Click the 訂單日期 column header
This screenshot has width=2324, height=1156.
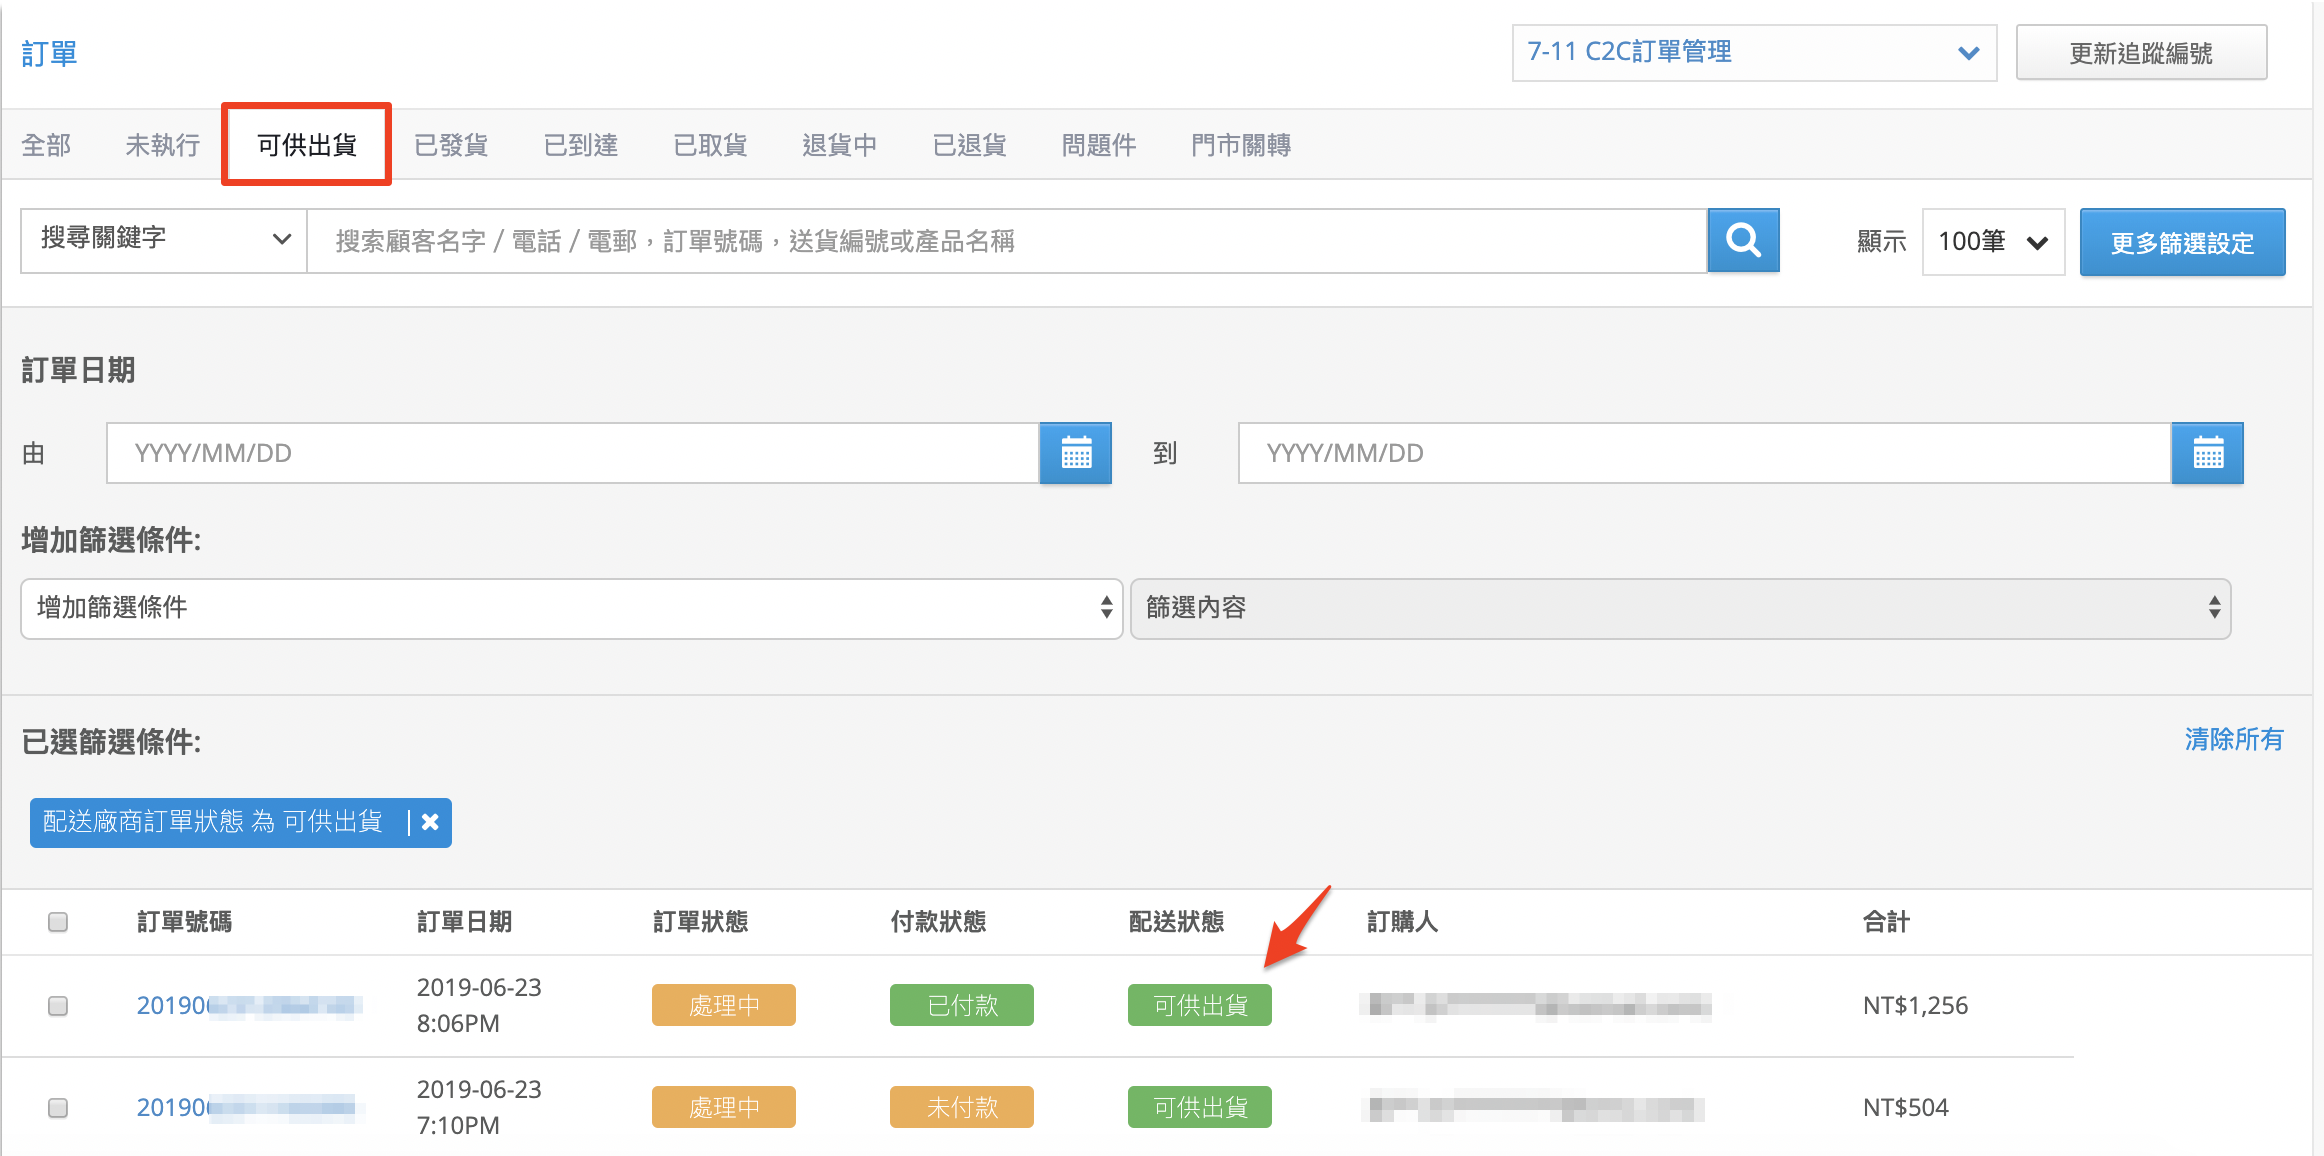[x=464, y=921]
